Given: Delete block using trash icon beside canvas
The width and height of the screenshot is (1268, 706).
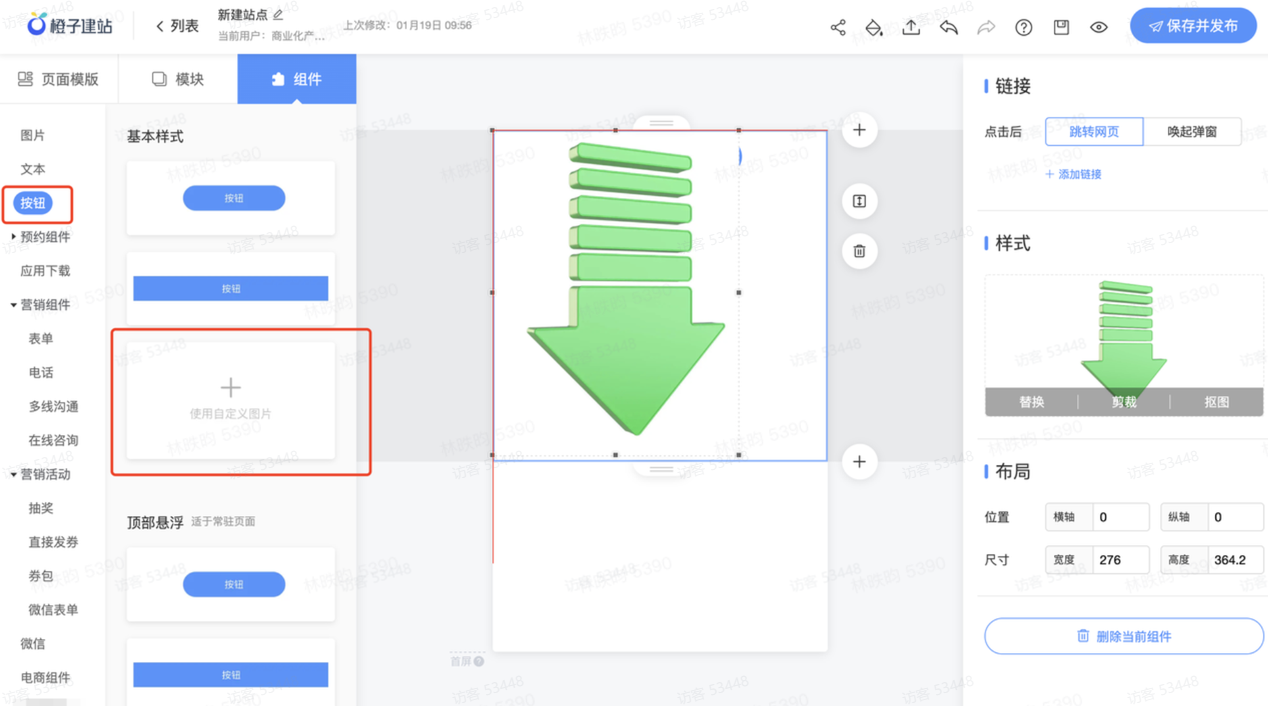Looking at the screenshot, I should pyautogui.click(x=859, y=251).
